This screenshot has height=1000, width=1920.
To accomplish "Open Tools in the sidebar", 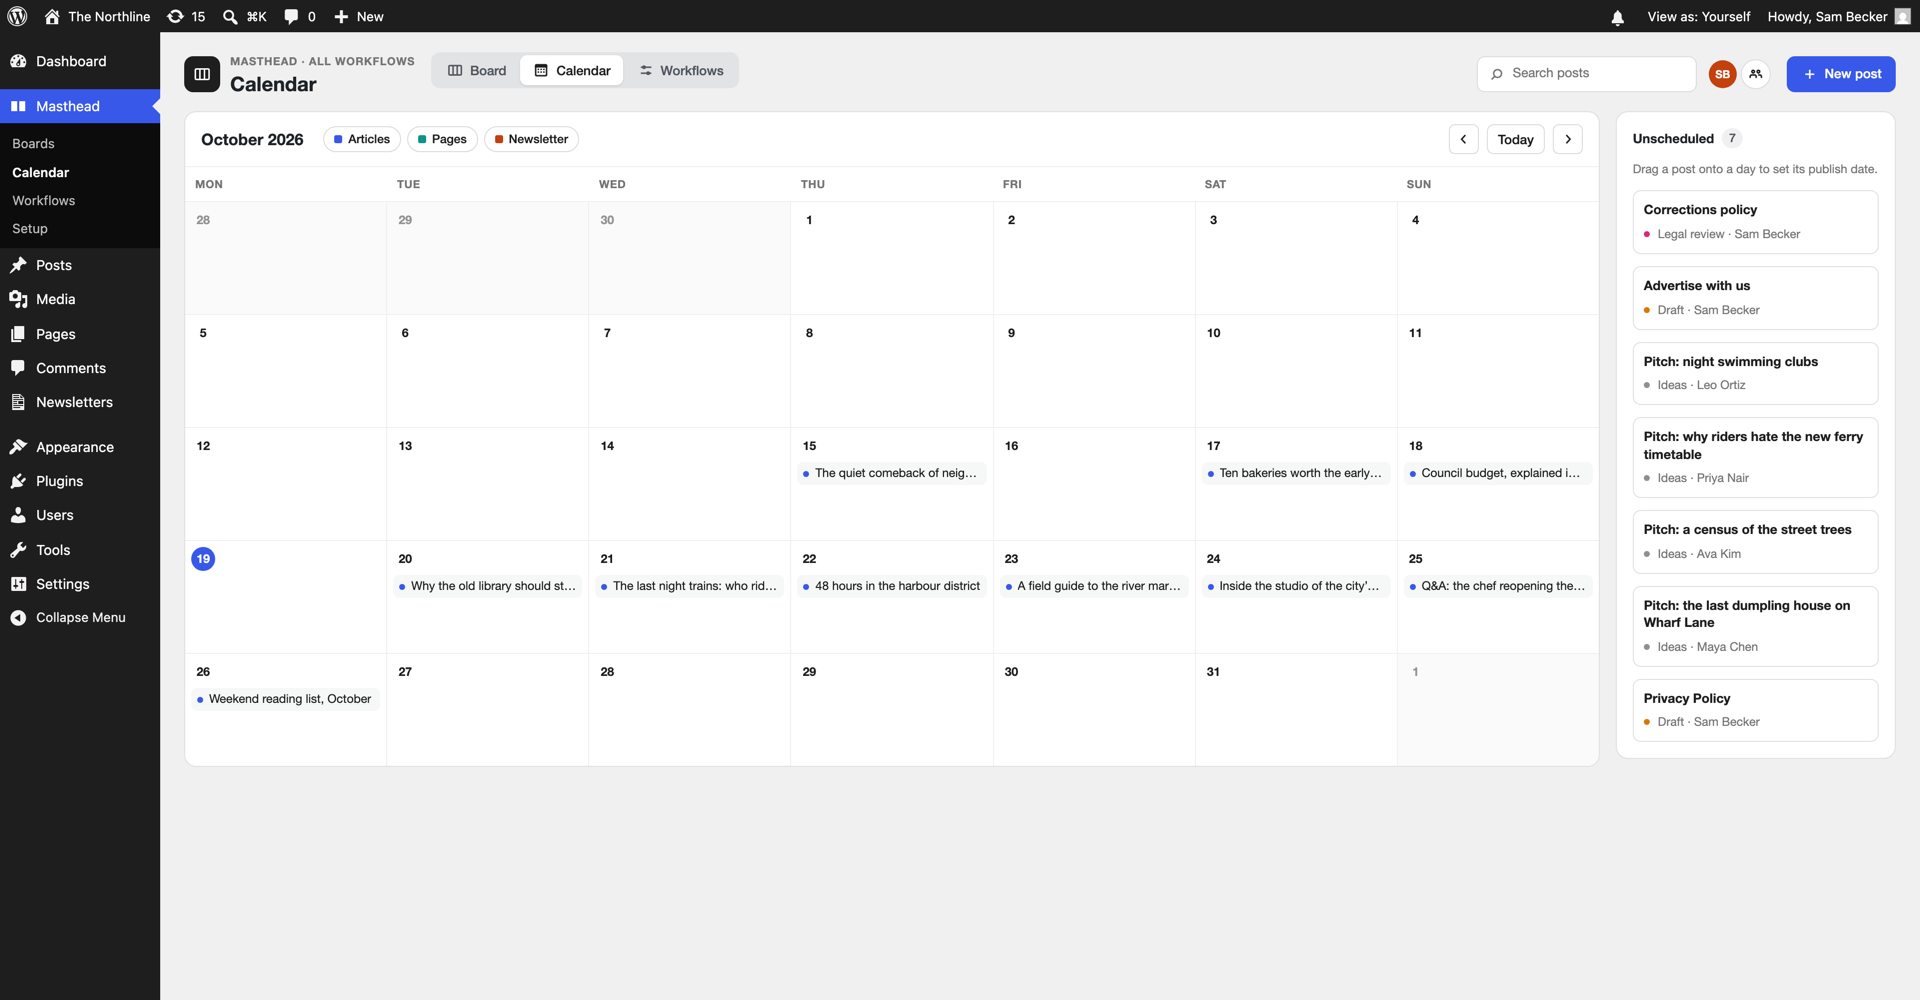I will (x=80, y=550).
